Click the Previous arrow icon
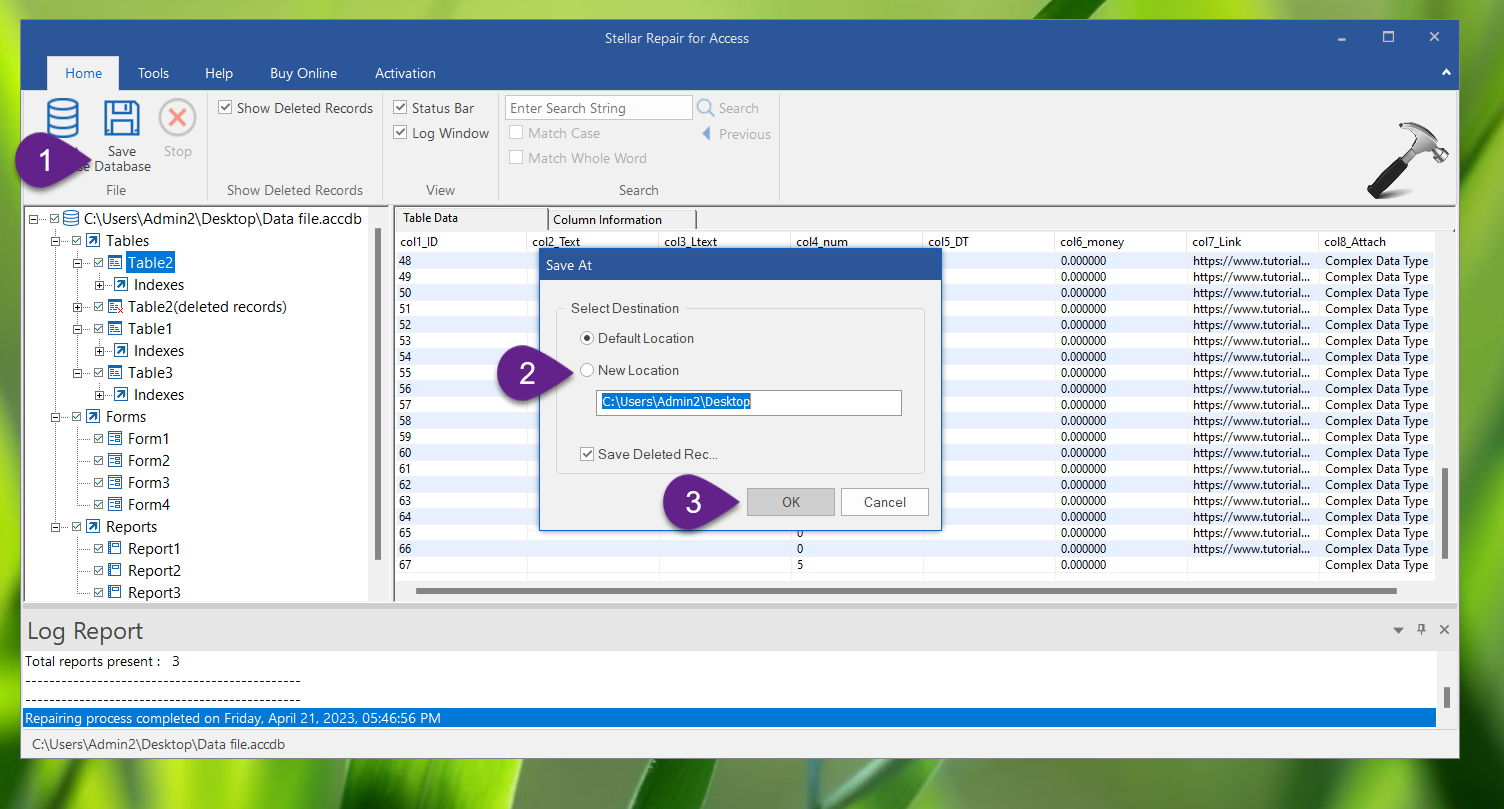 (x=706, y=134)
